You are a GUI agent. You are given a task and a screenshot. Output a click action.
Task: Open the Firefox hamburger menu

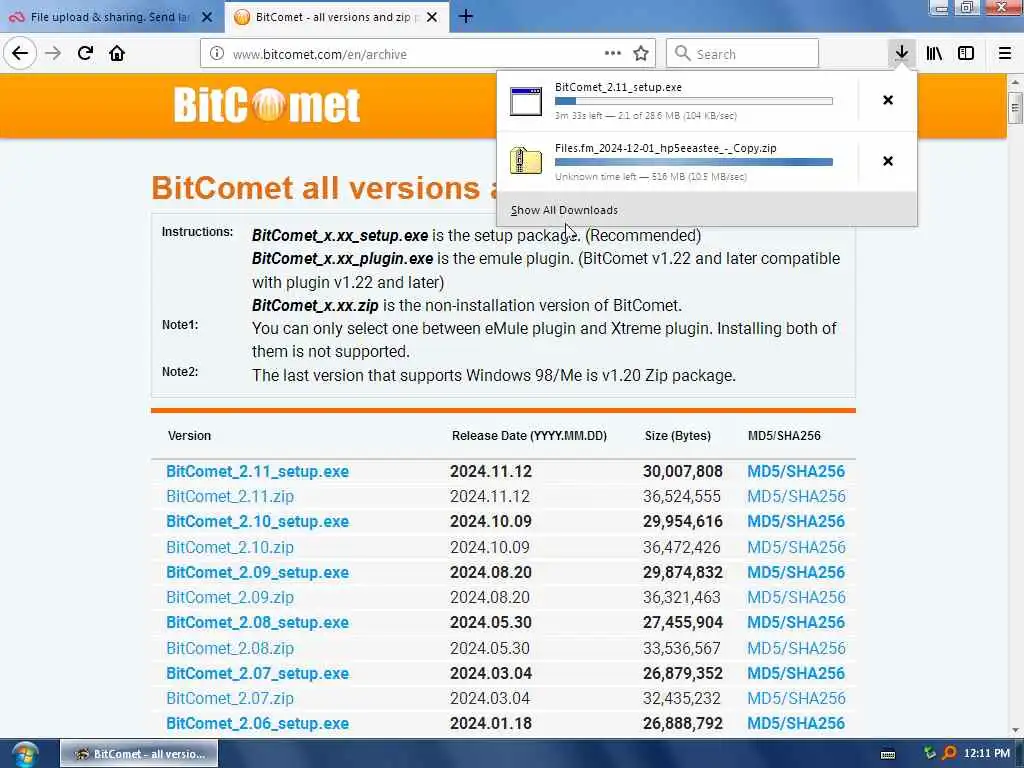1004,54
